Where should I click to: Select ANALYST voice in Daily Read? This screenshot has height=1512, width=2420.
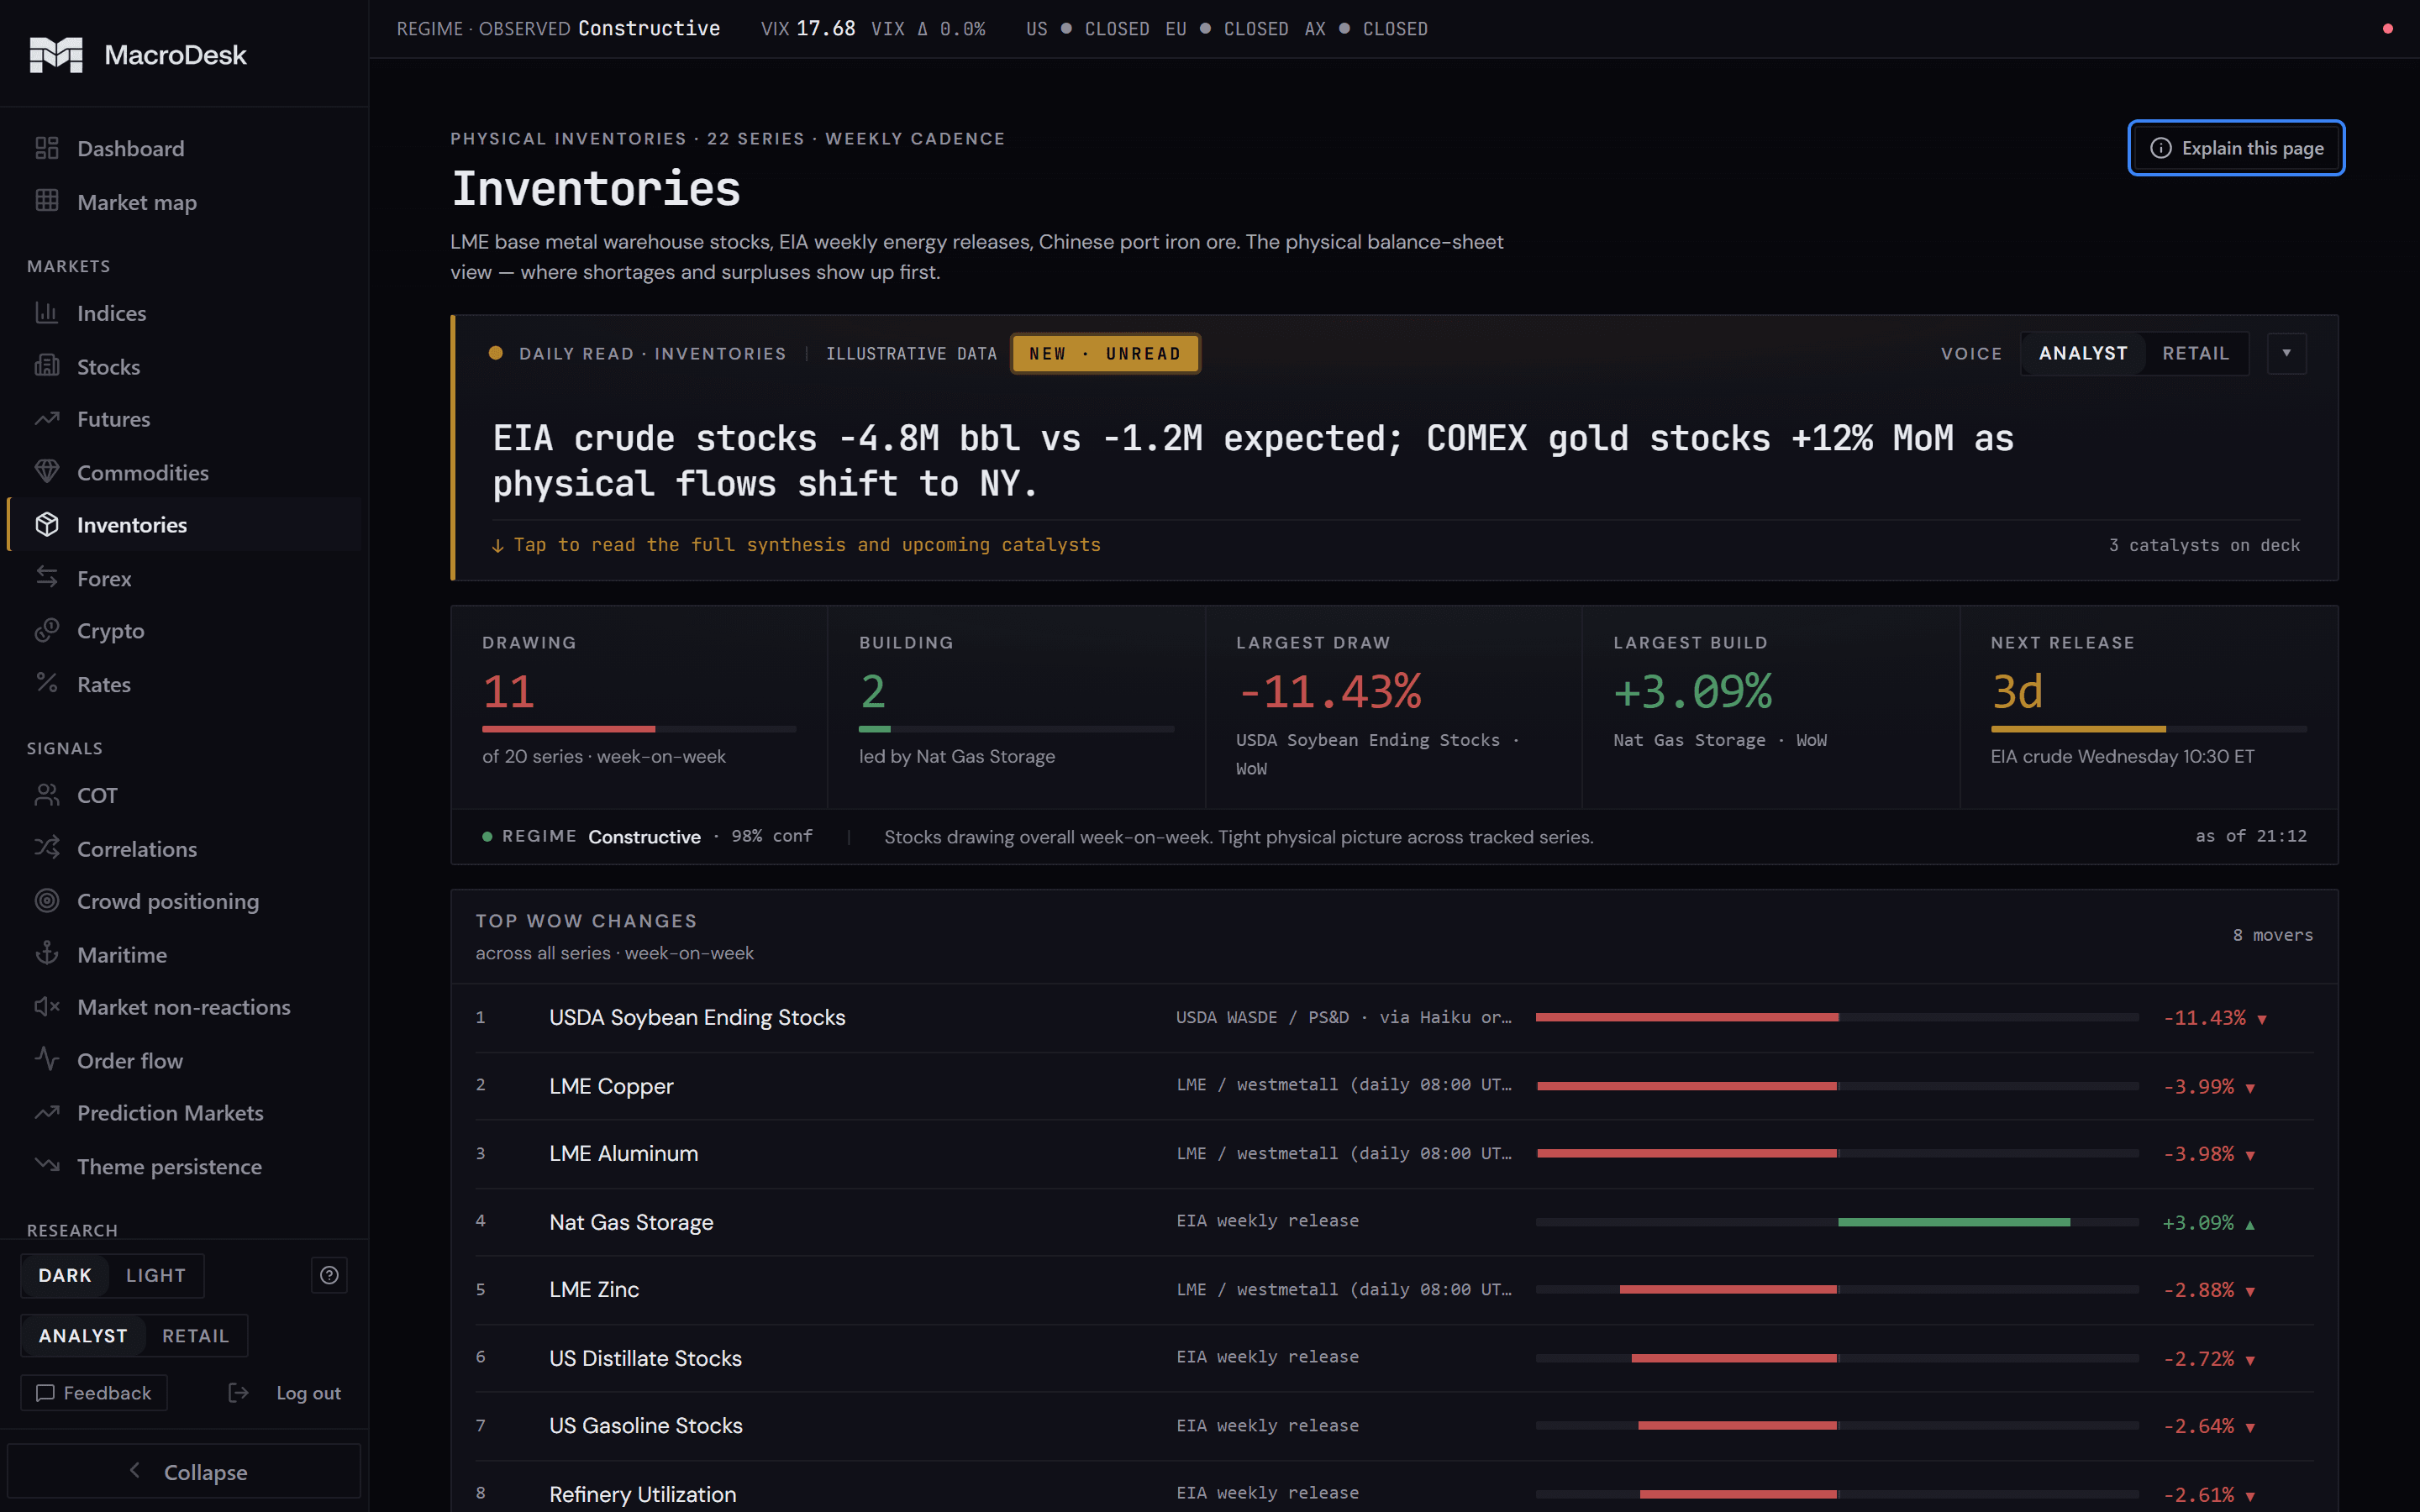pyautogui.click(x=2083, y=354)
